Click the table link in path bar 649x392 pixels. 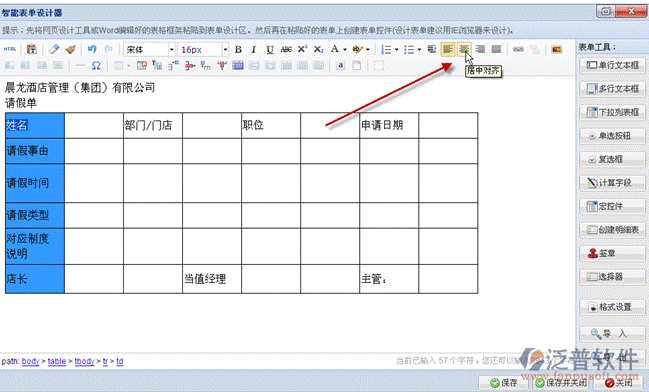click(57, 361)
